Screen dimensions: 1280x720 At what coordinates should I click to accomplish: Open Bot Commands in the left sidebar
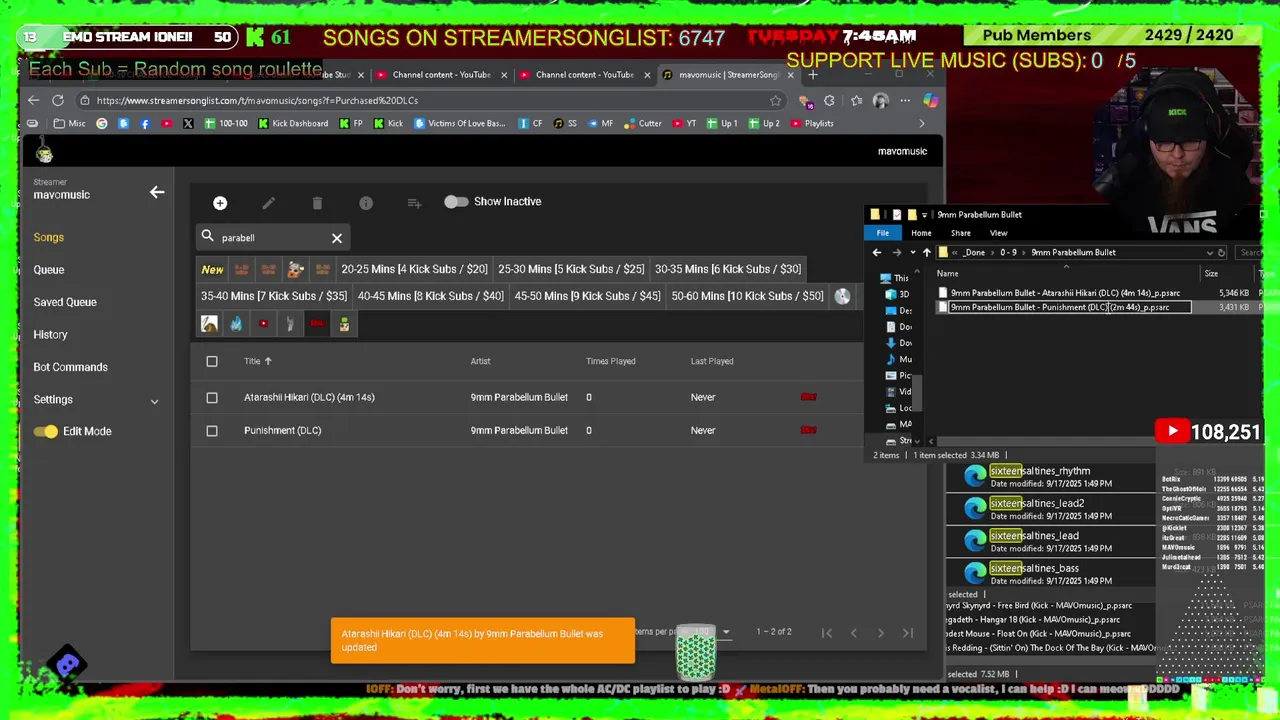70,367
